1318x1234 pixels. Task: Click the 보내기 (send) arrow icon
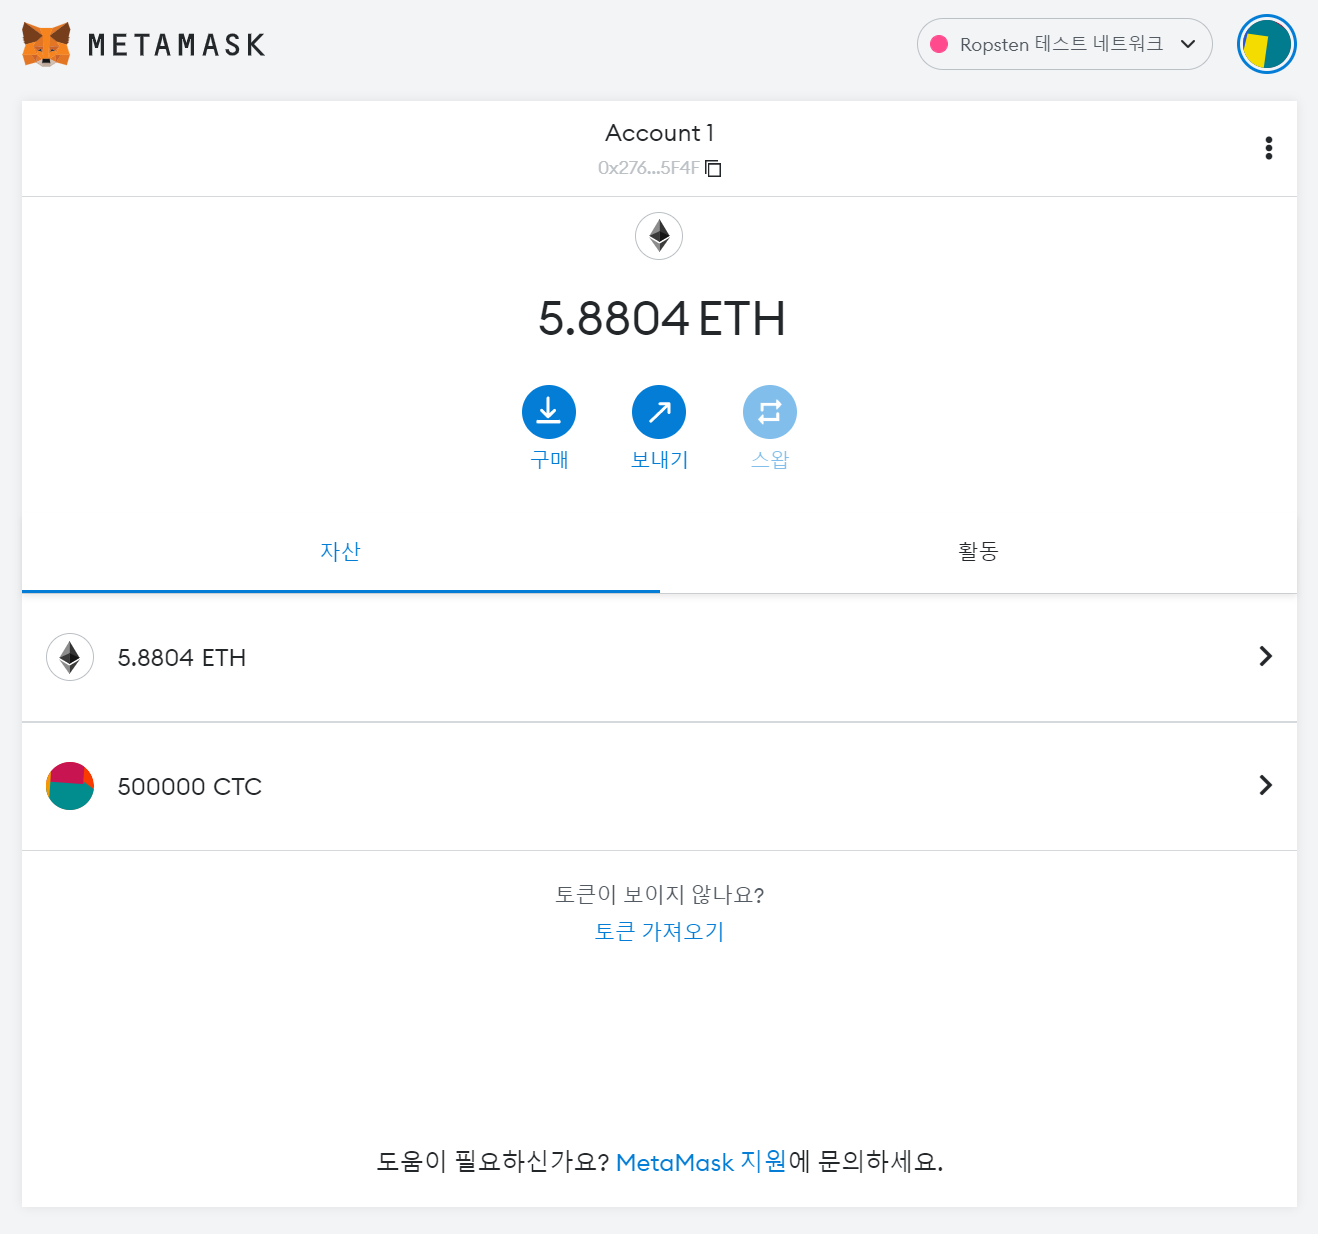659,412
